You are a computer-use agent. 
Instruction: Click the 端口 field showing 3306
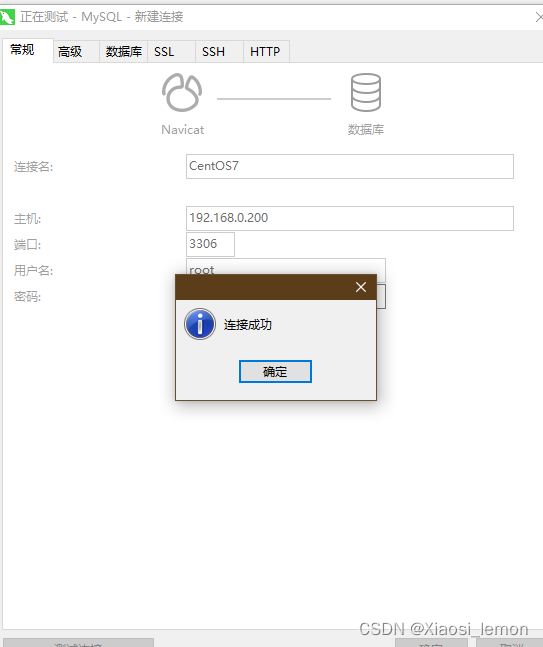coord(210,244)
